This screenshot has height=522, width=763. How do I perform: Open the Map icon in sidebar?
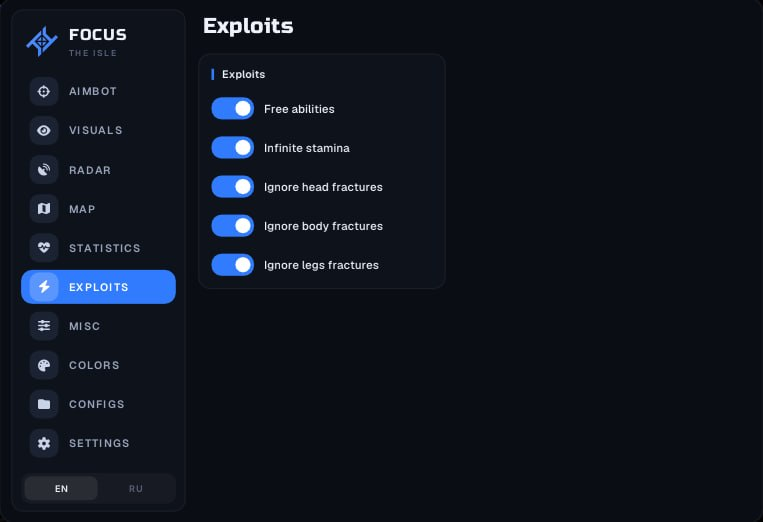pos(44,209)
